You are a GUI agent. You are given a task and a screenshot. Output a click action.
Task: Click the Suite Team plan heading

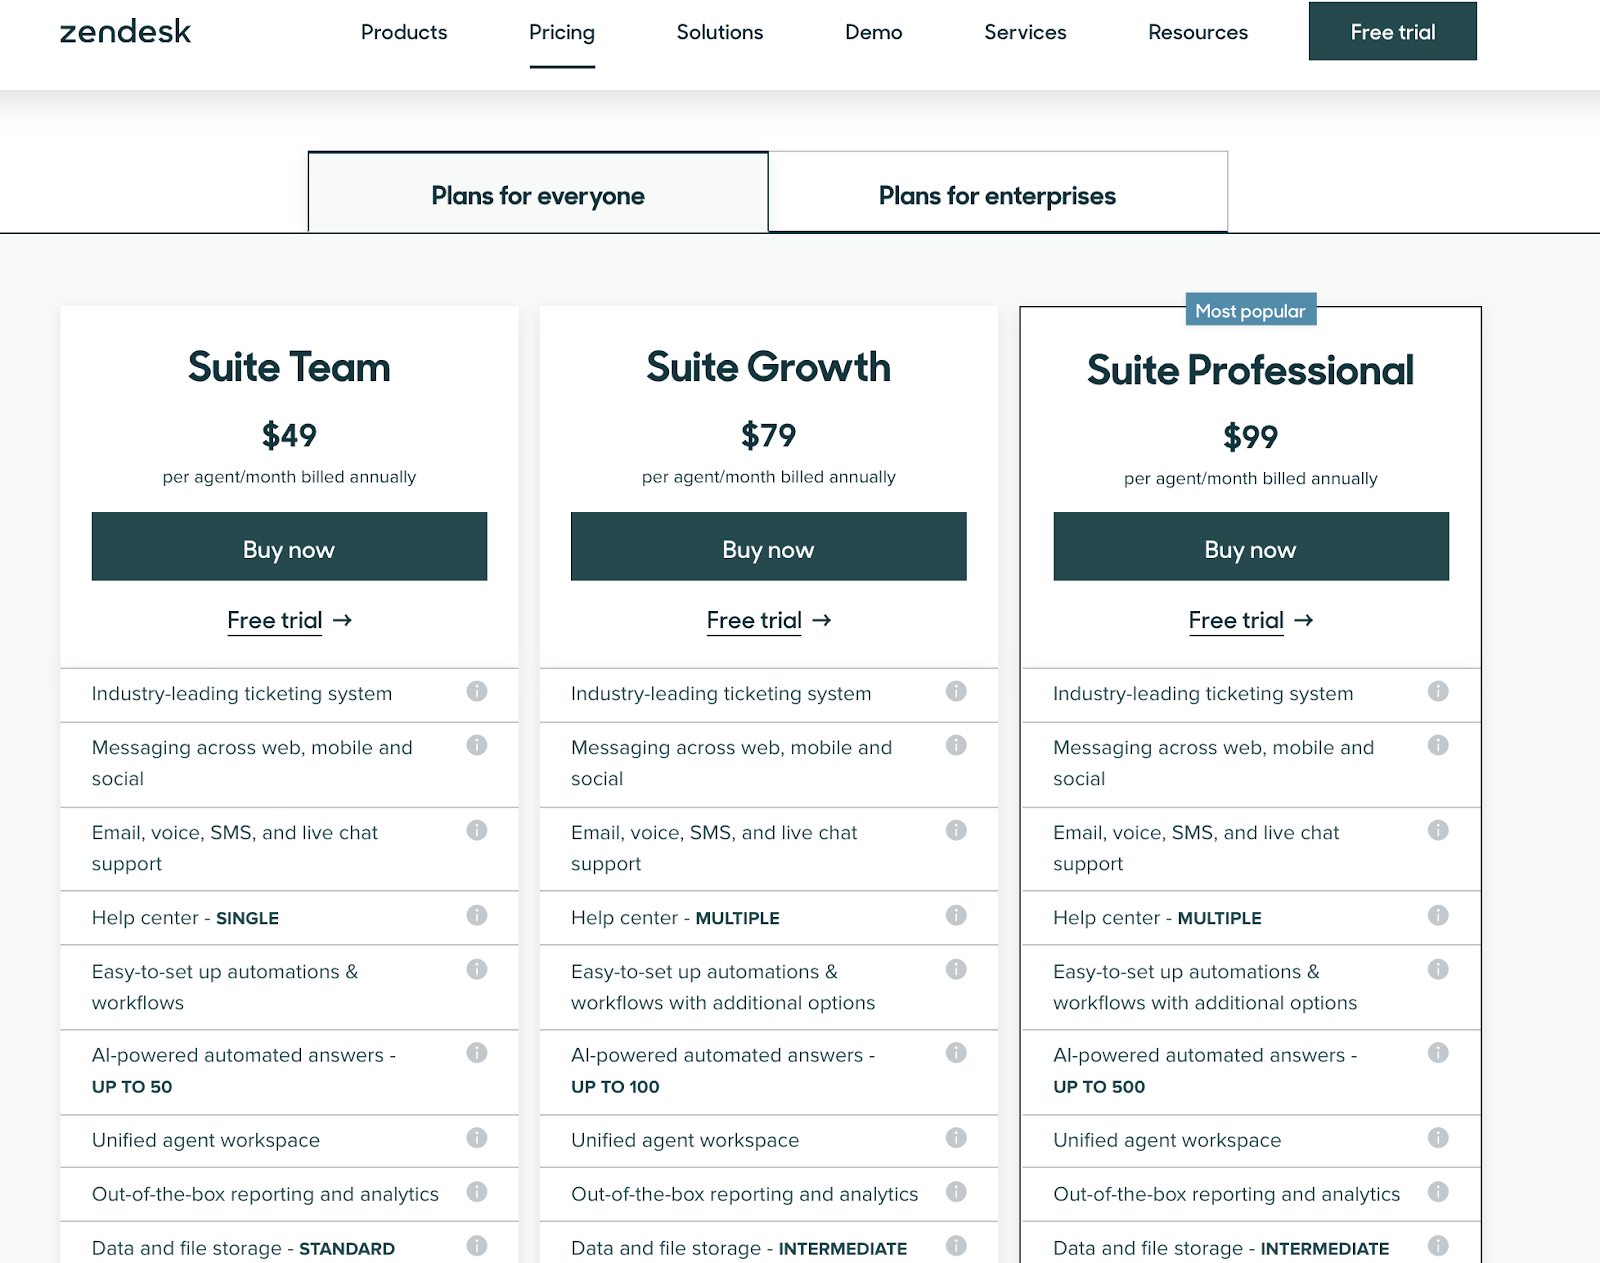click(289, 367)
